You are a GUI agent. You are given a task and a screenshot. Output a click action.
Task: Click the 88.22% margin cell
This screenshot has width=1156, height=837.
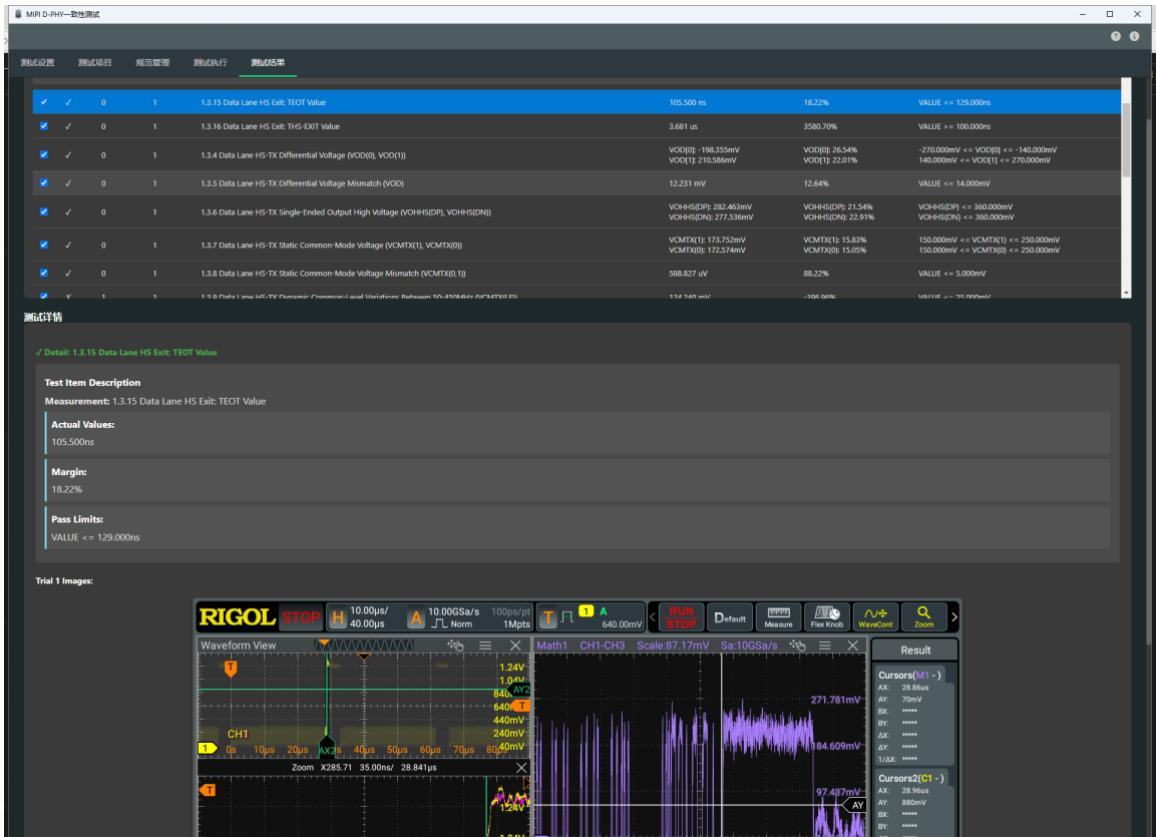click(815, 273)
